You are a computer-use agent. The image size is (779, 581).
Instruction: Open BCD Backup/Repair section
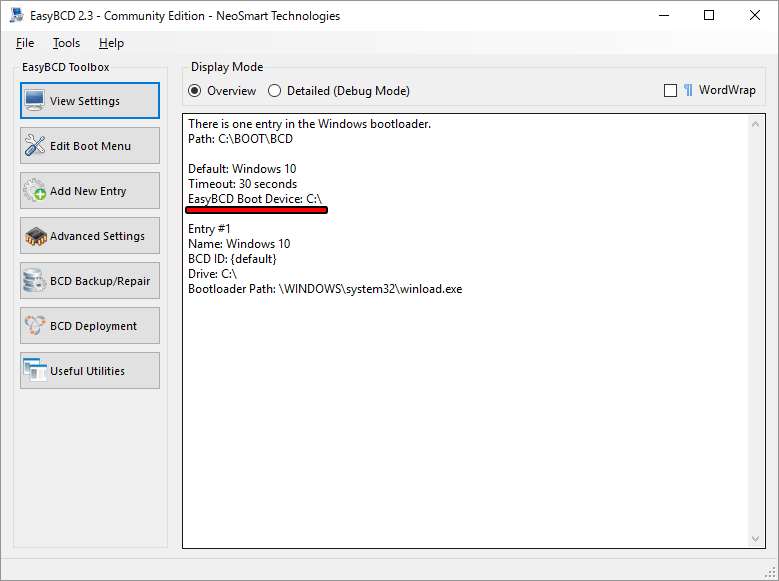90,280
